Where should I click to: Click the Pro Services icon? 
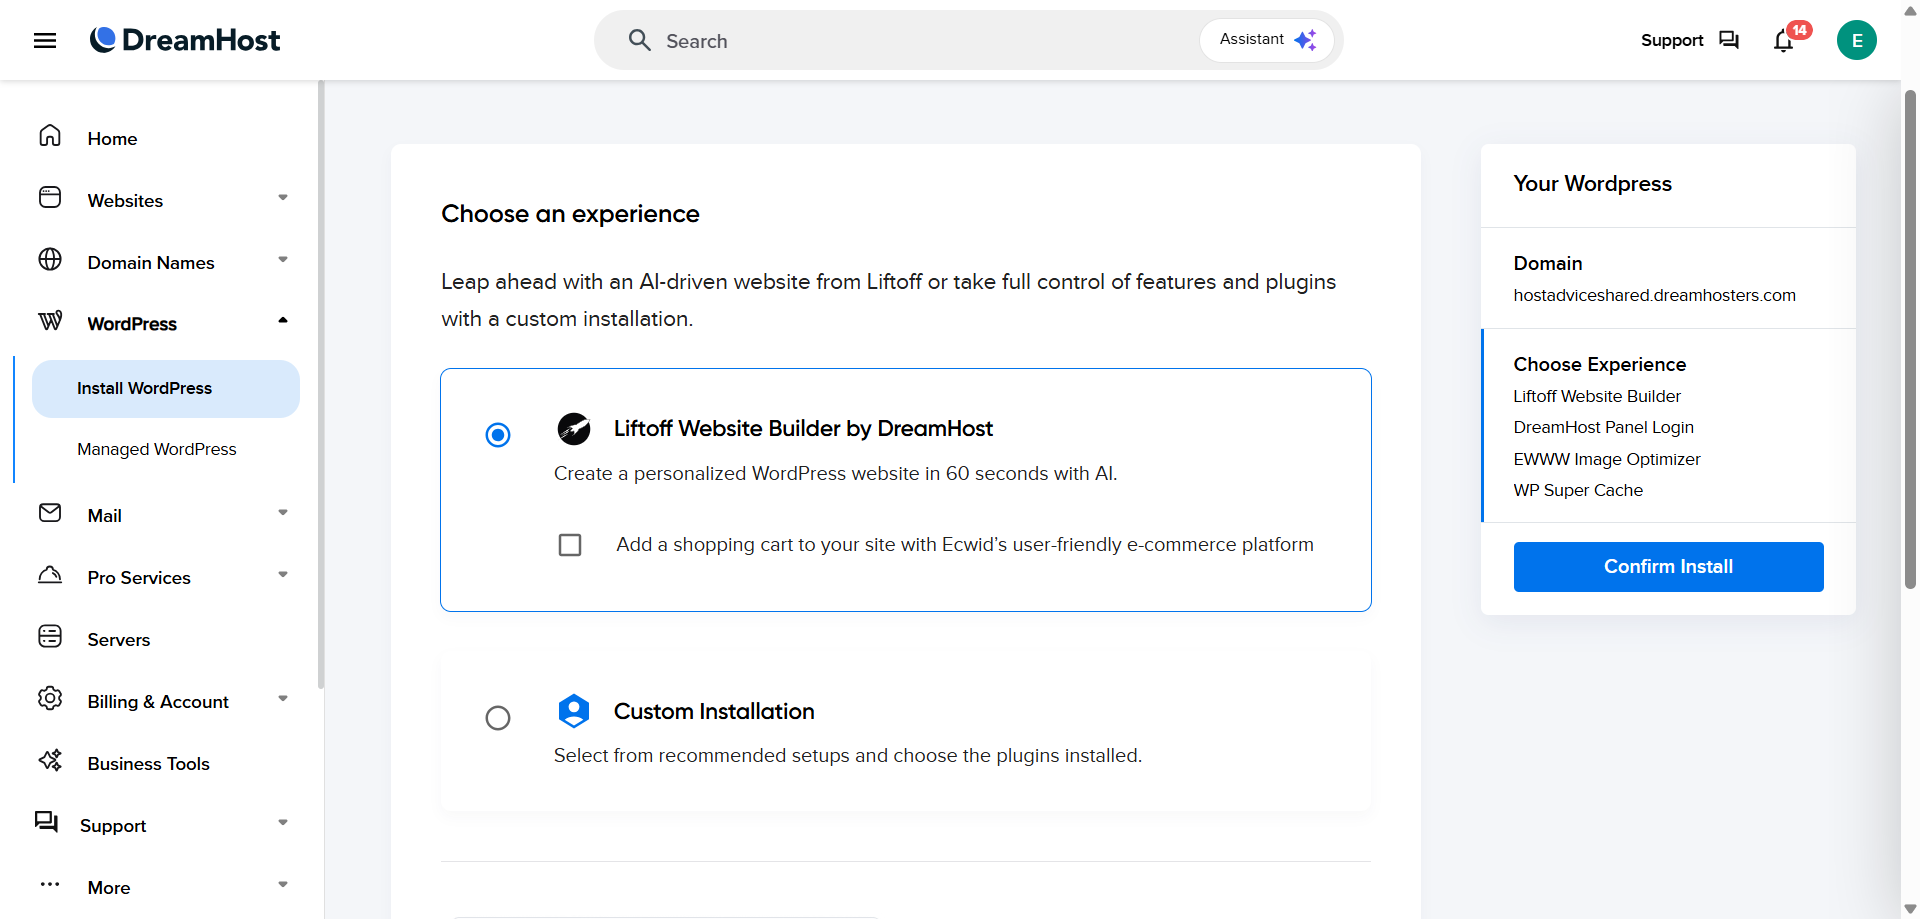pos(50,575)
